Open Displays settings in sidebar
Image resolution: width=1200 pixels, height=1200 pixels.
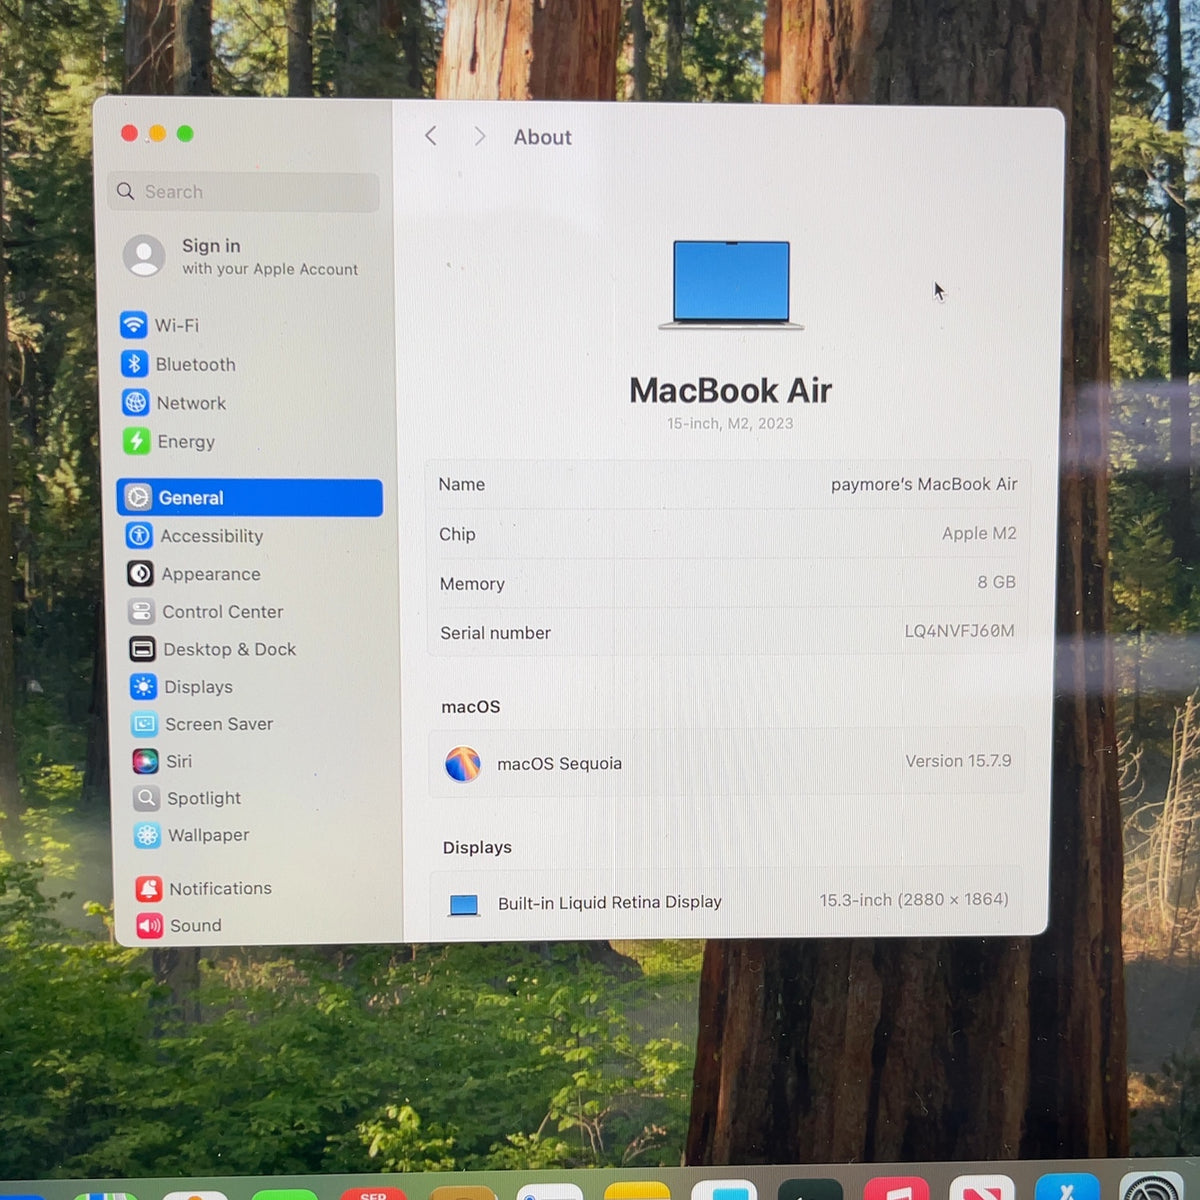(182, 687)
